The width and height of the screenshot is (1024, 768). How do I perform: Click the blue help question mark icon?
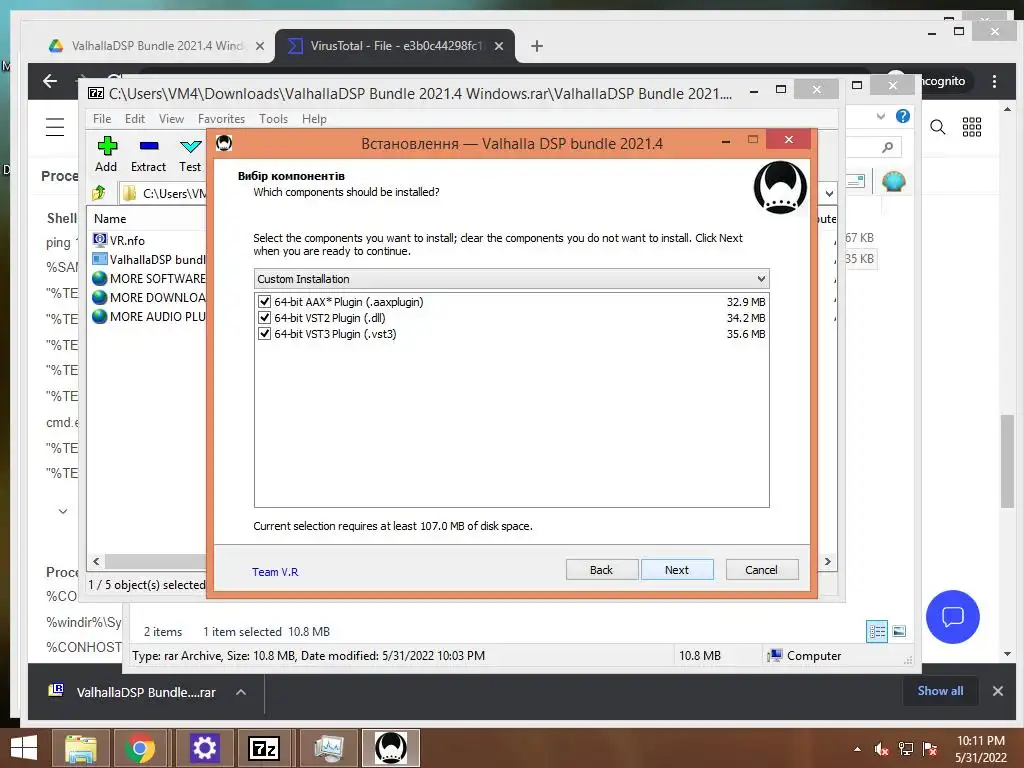click(x=903, y=116)
